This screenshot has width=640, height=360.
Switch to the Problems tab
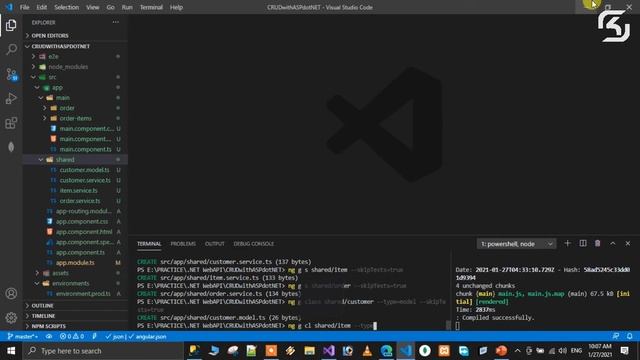tap(183, 244)
